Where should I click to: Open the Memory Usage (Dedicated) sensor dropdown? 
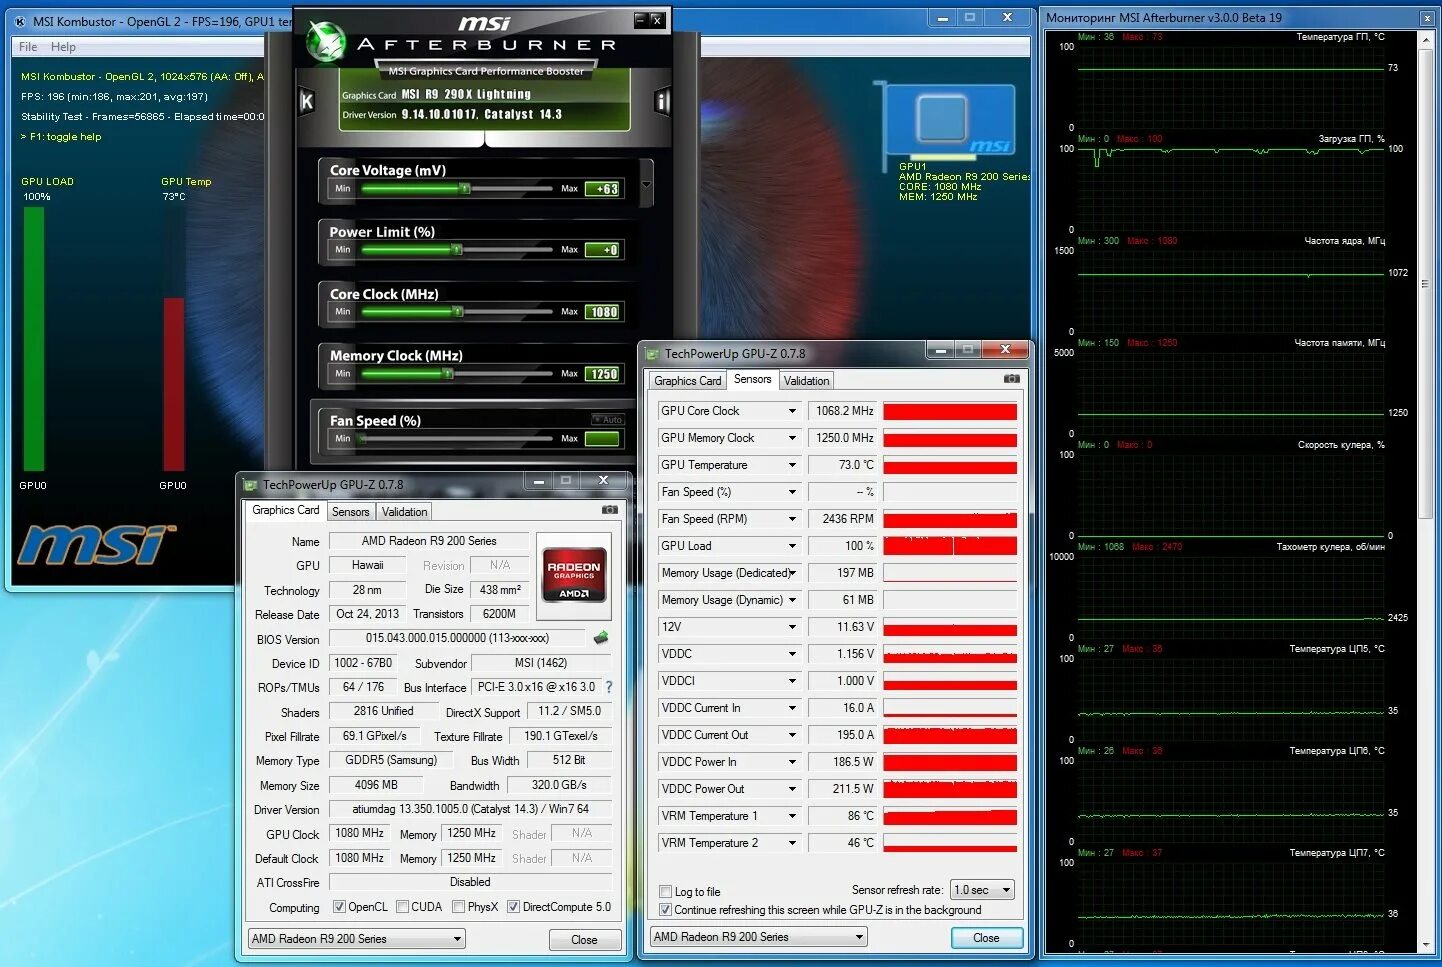[x=792, y=573]
